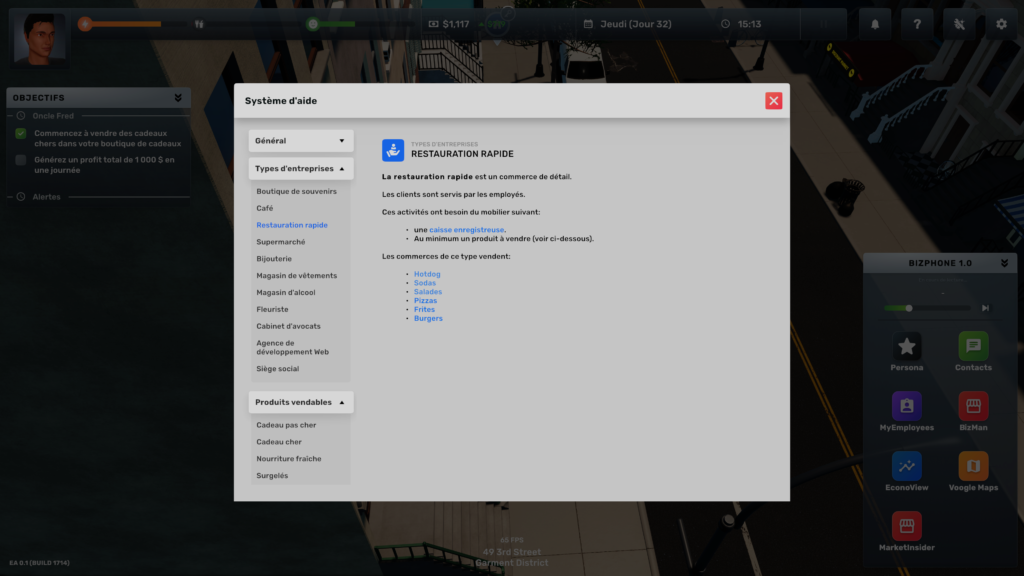Viewport: 1024px width, 576px height.
Task: Click the money icon beside $1,117
Action: (x=433, y=24)
